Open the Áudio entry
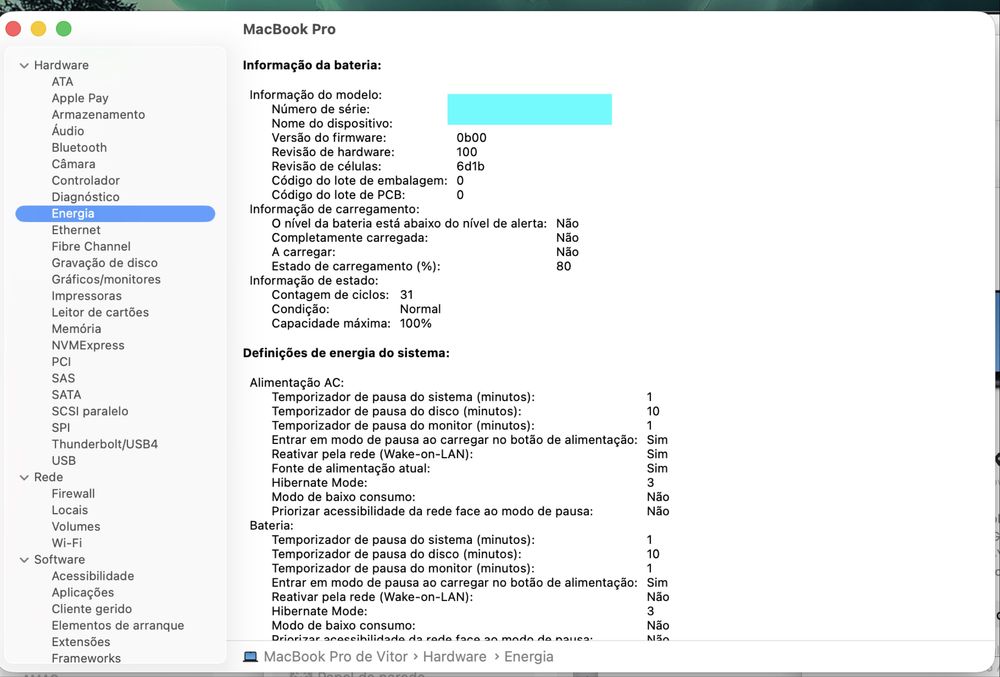The image size is (1000, 677). [68, 131]
